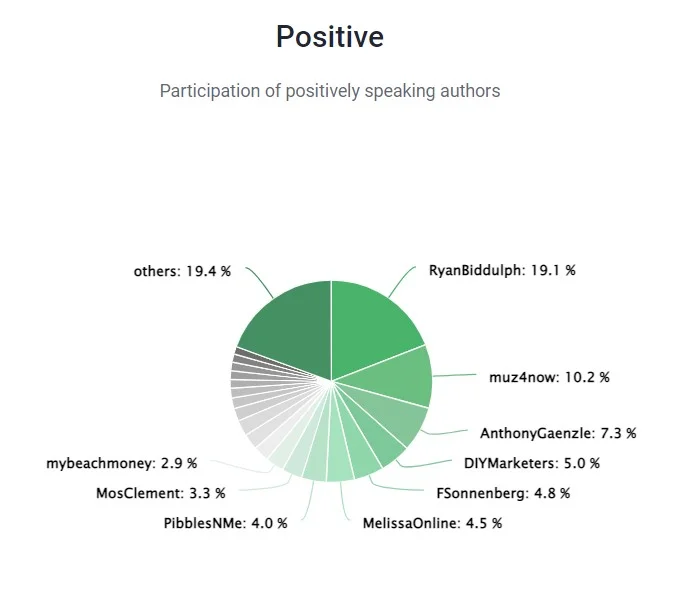Screen dimensions: 673x605
Task: Click the 'MosClement: 3.3 %' label
Action: [161, 493]
